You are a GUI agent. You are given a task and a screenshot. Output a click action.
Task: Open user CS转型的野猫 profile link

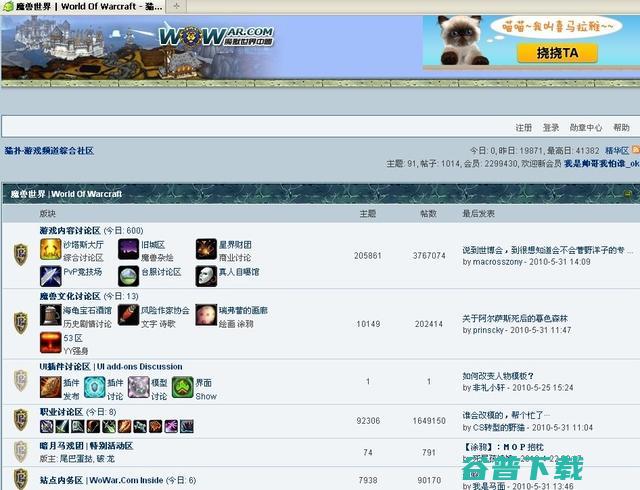pos(499,428)
